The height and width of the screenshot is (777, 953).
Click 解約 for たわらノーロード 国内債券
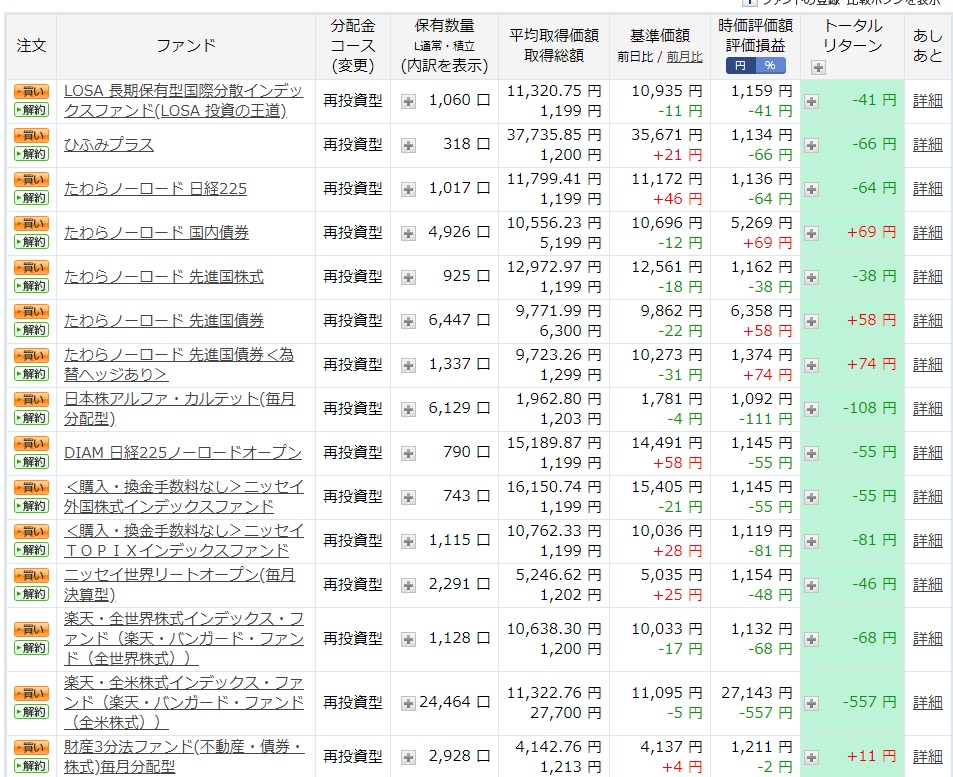(x=30, y=241)
